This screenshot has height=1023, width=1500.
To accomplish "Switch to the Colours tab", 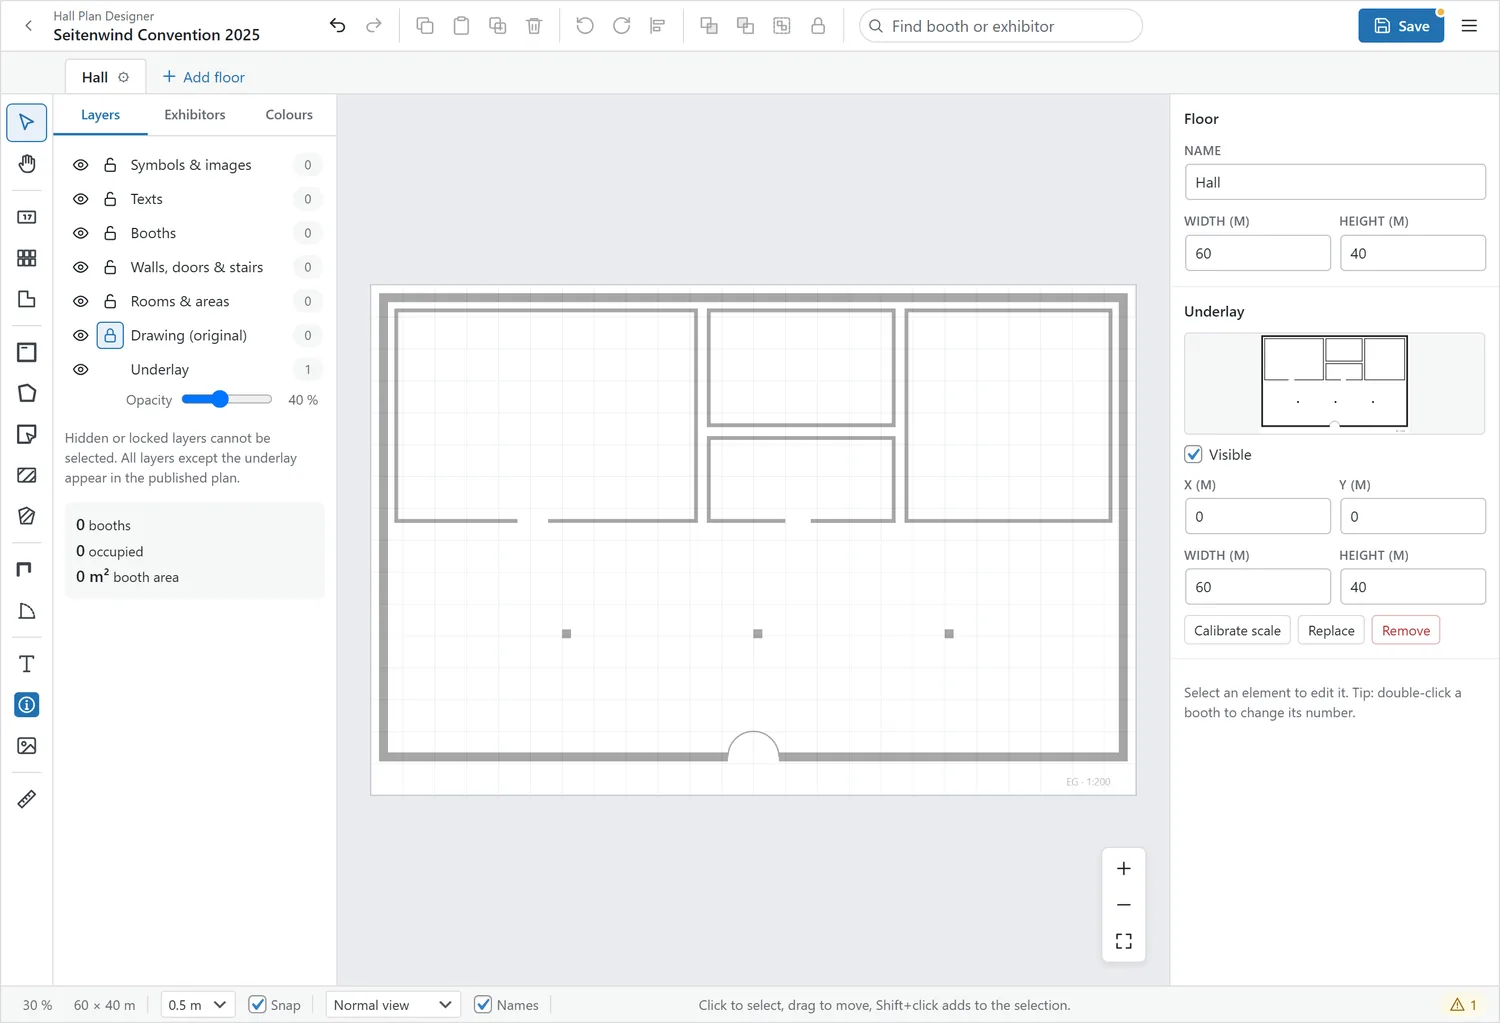I will pyautogui.click(x=289, y=115).
